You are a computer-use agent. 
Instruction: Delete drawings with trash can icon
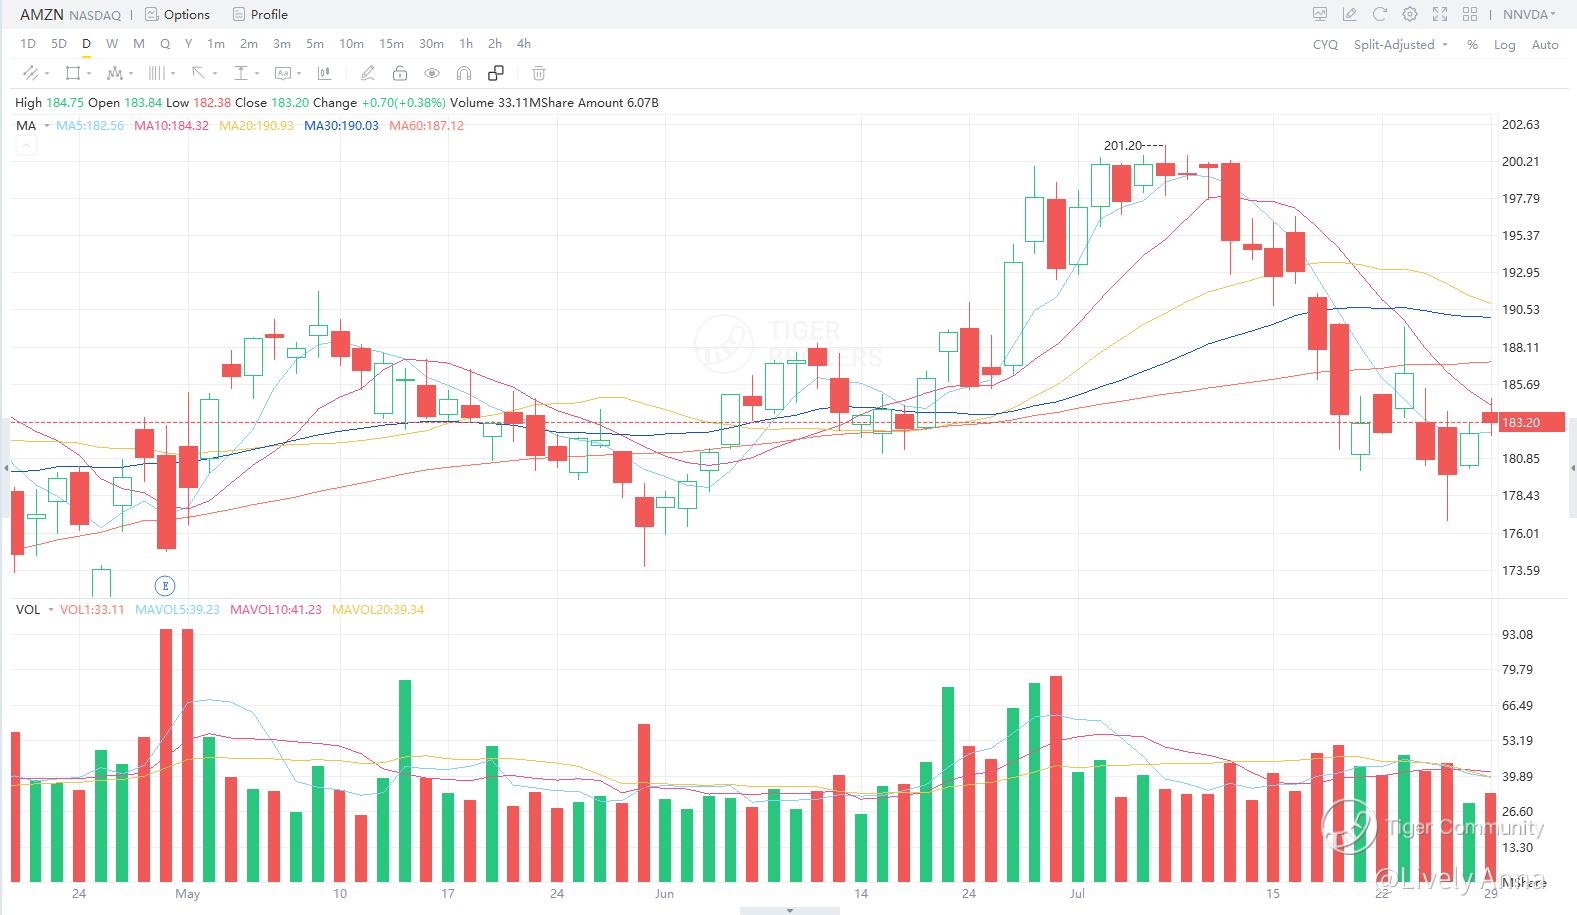pos(539,73)
